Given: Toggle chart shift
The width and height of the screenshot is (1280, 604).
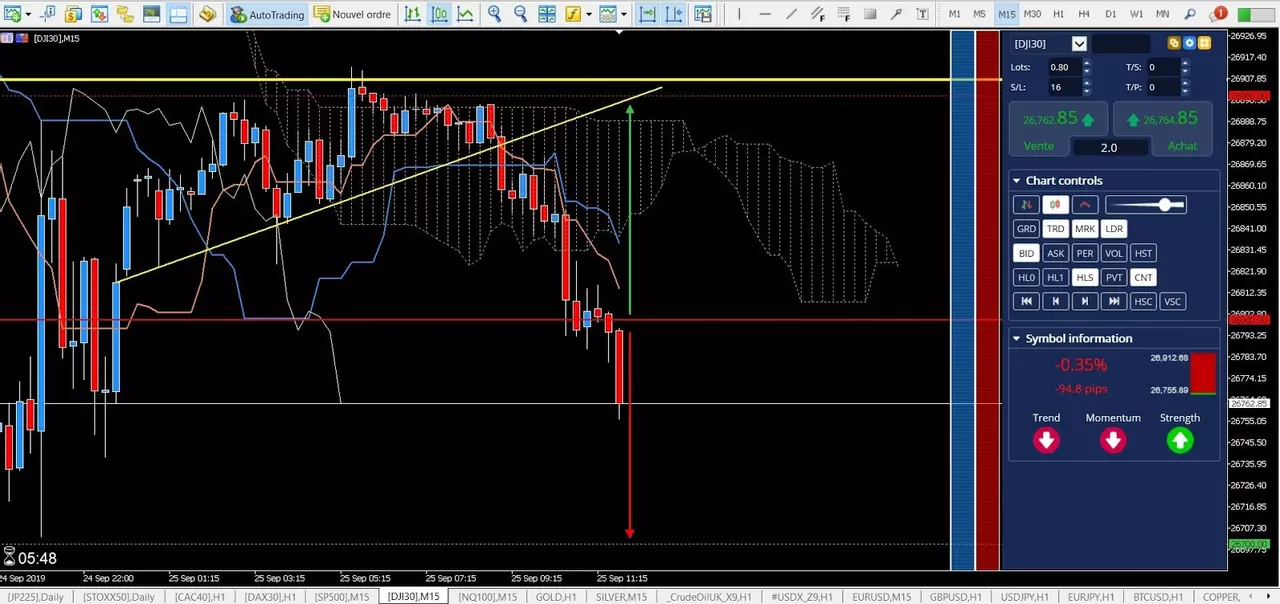Looking at the screenshot, I should click(x=674, y=14).
